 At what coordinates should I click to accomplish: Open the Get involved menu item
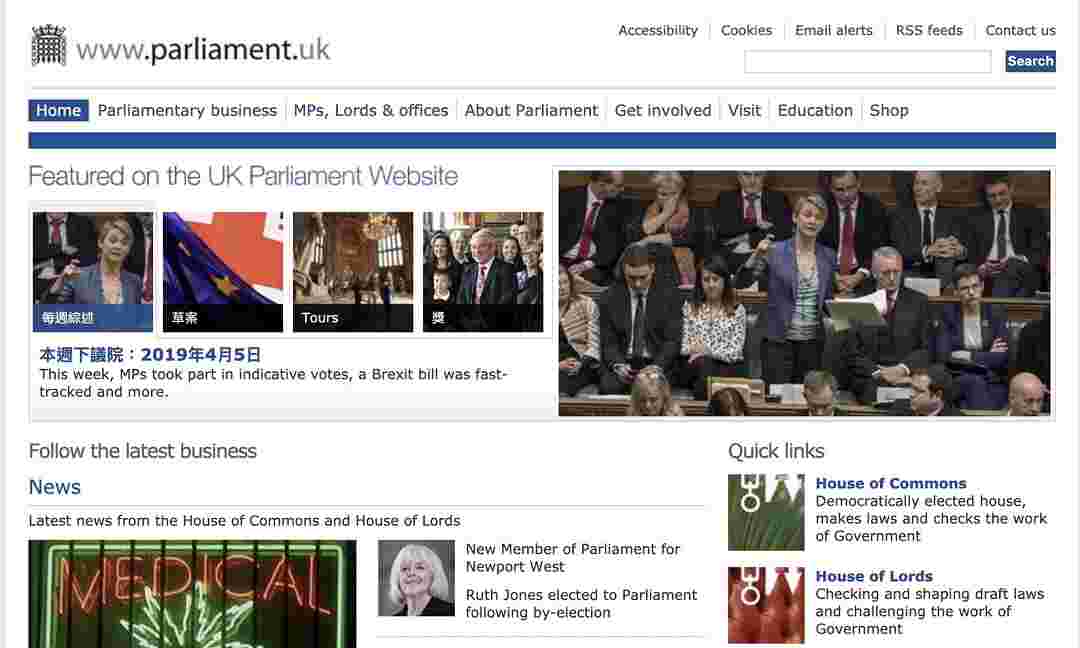(663, 110)
